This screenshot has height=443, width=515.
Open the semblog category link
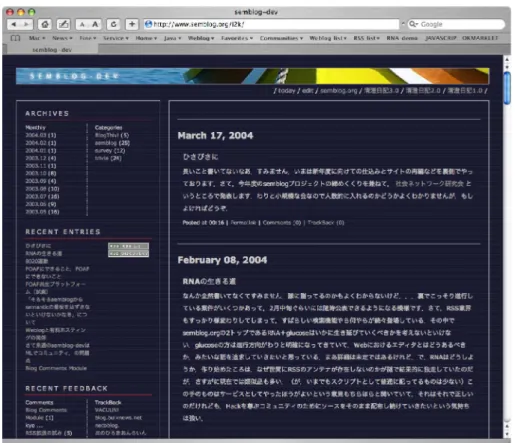[x=112, y=143]
